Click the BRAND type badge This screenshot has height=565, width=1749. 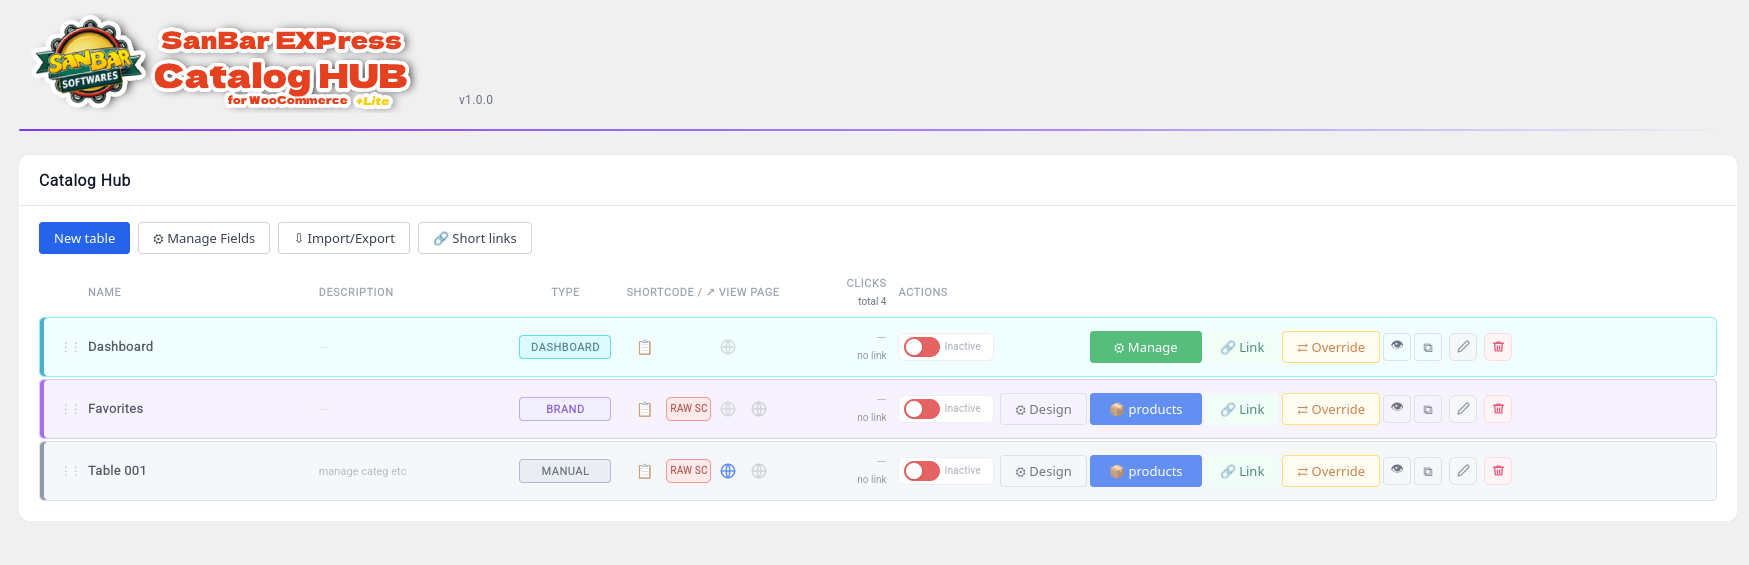(565, 409)
